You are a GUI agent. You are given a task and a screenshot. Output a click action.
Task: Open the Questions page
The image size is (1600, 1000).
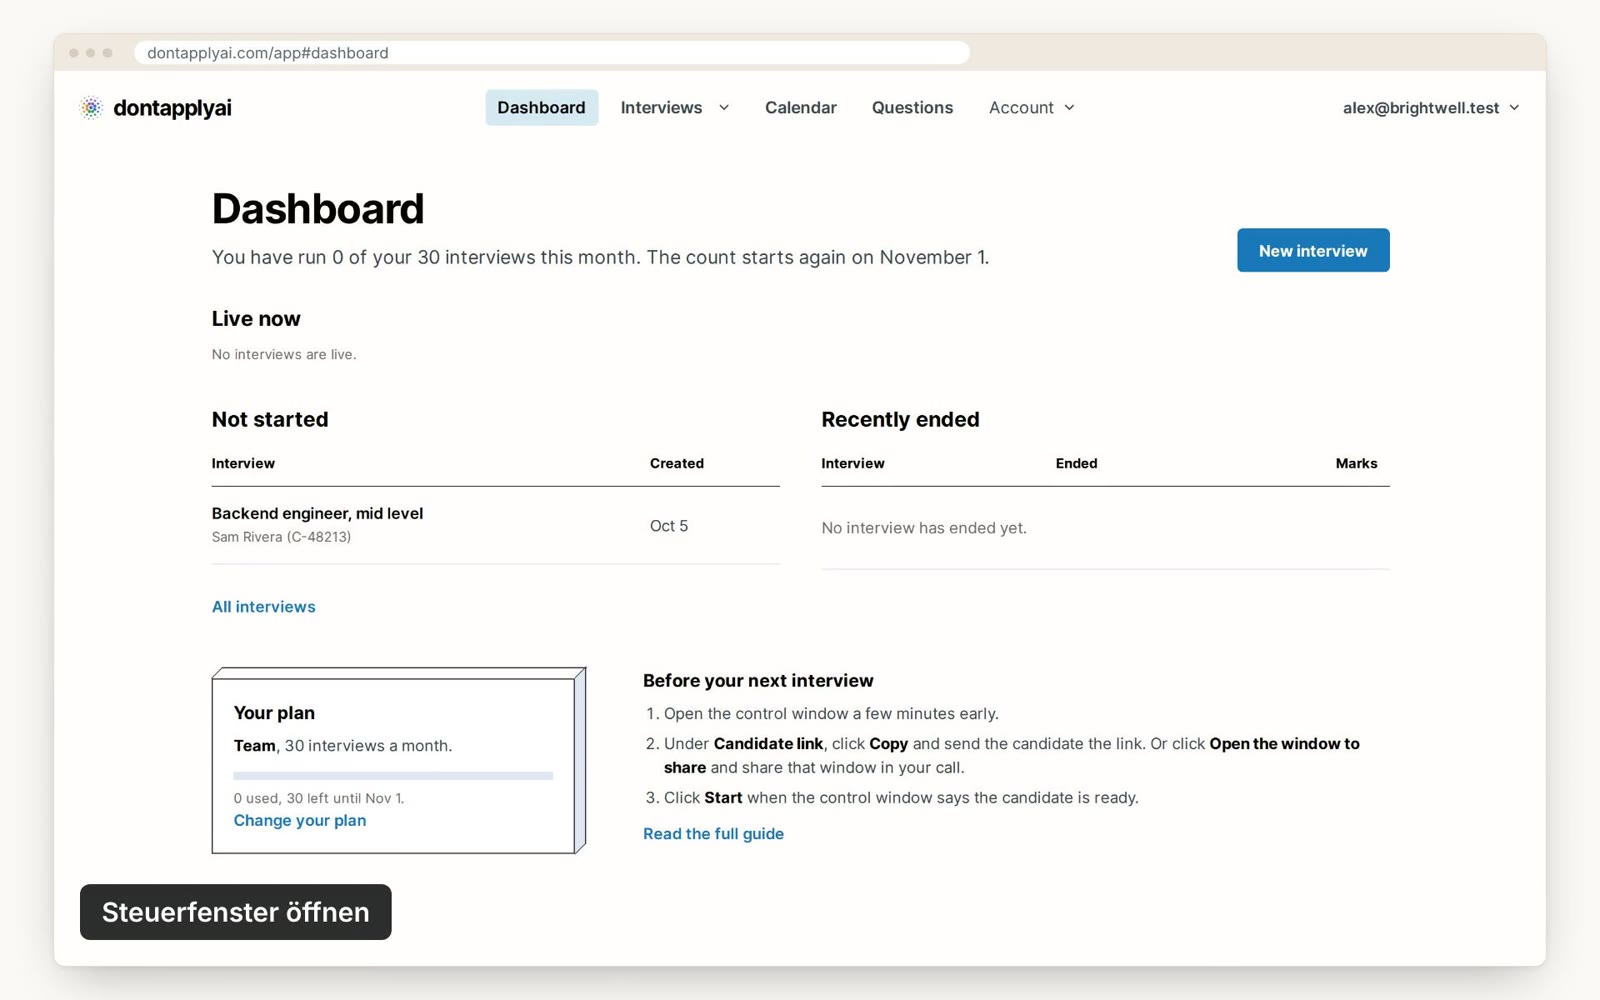(912, 108)
